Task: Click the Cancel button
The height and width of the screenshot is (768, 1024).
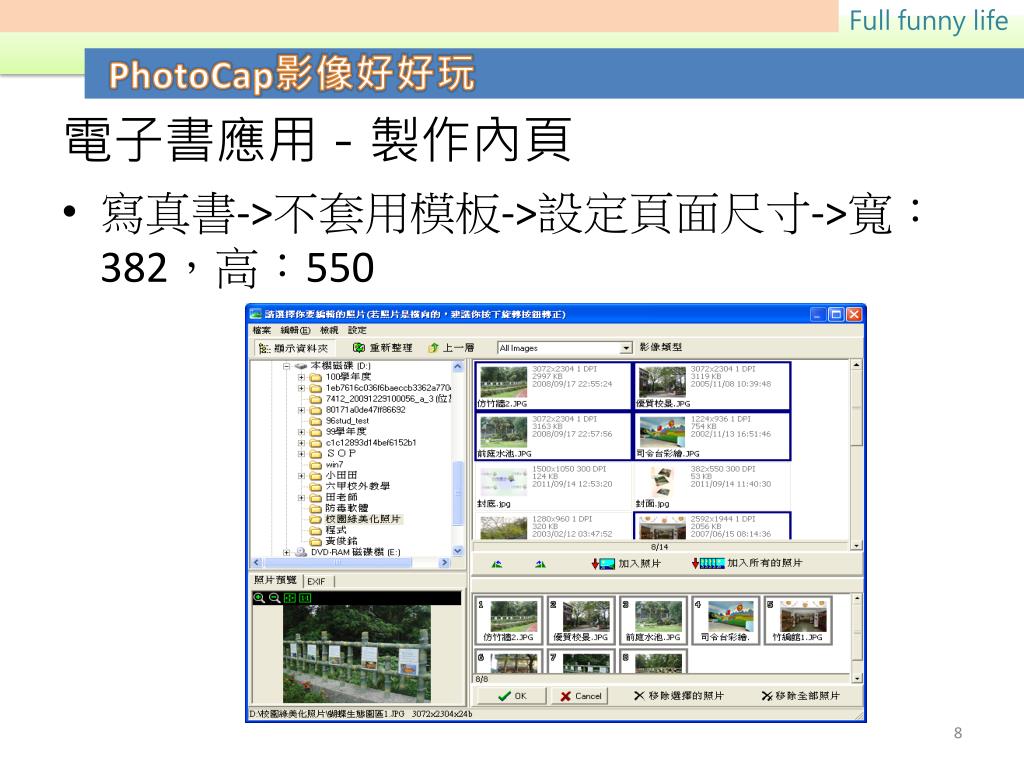Action: click(x=580, y=696)
